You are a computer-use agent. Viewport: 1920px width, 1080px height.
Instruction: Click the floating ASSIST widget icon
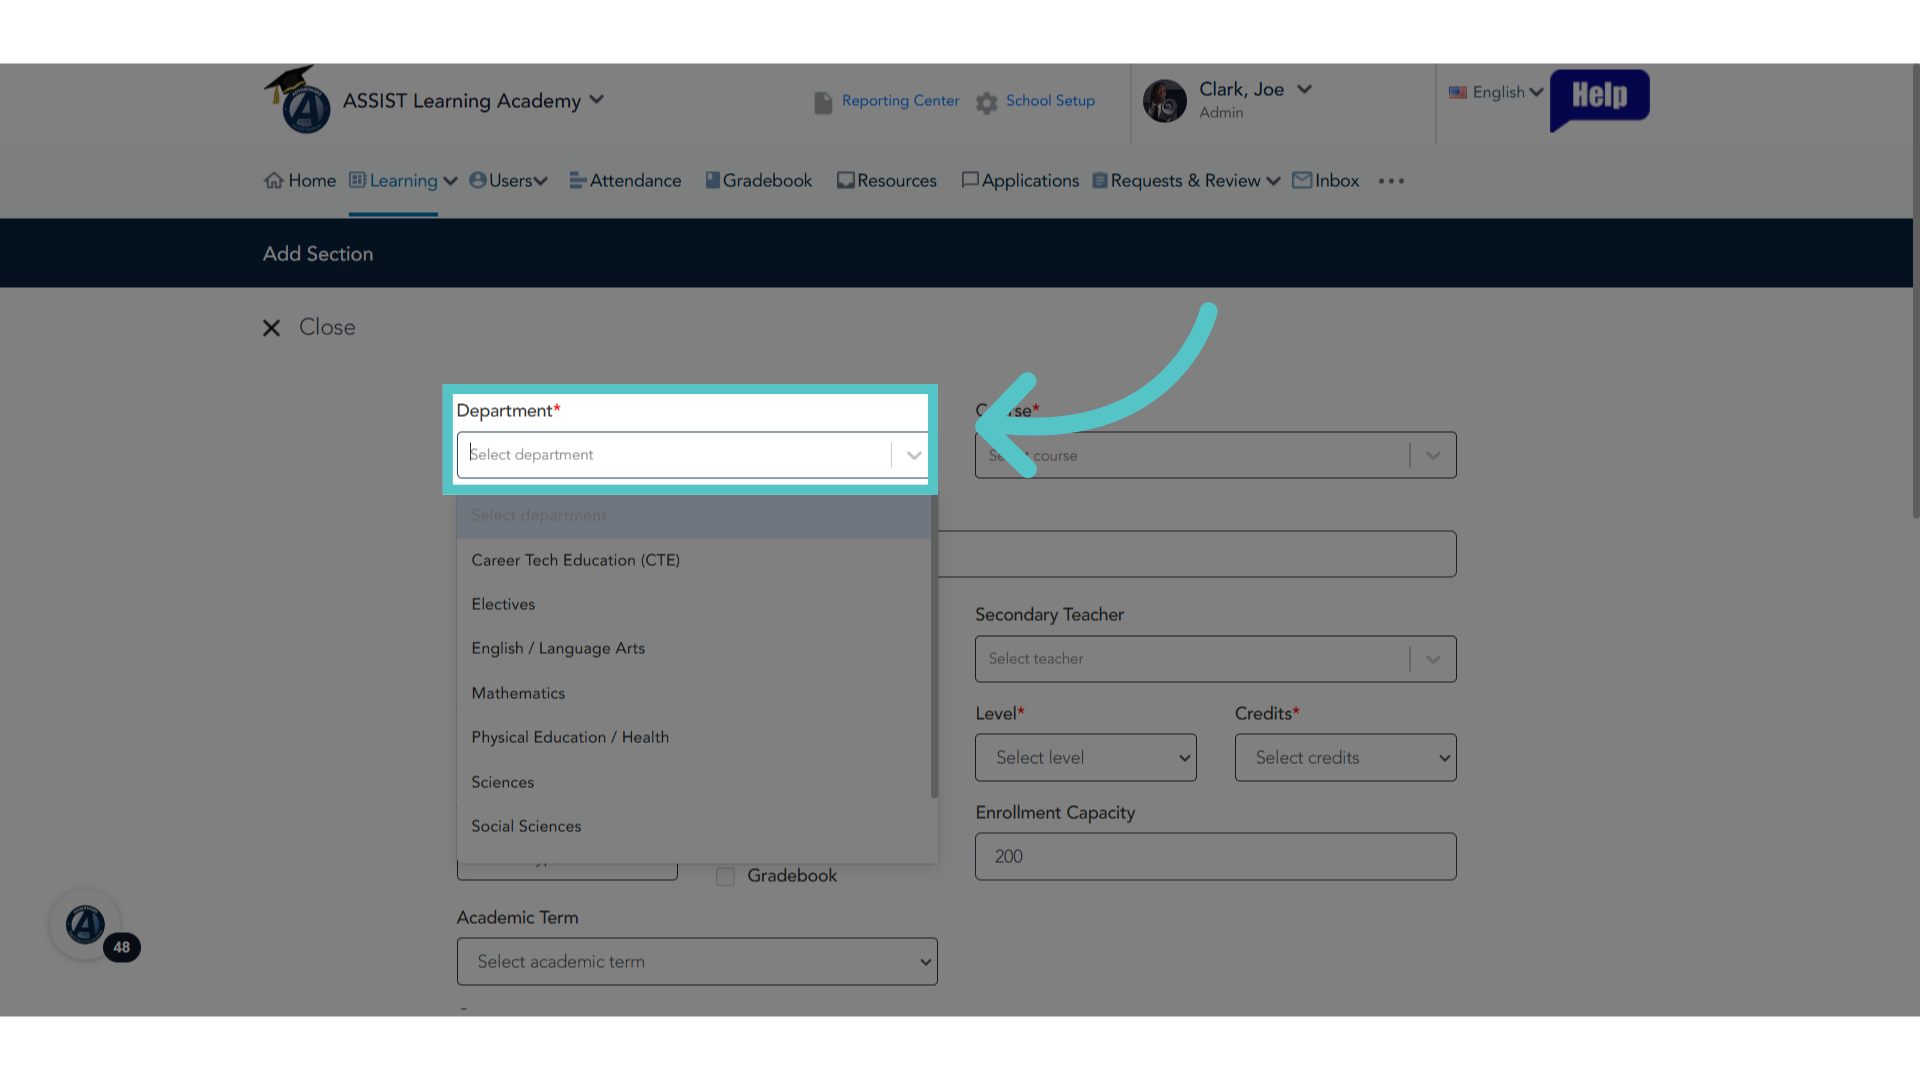click(x=85, y=925)
